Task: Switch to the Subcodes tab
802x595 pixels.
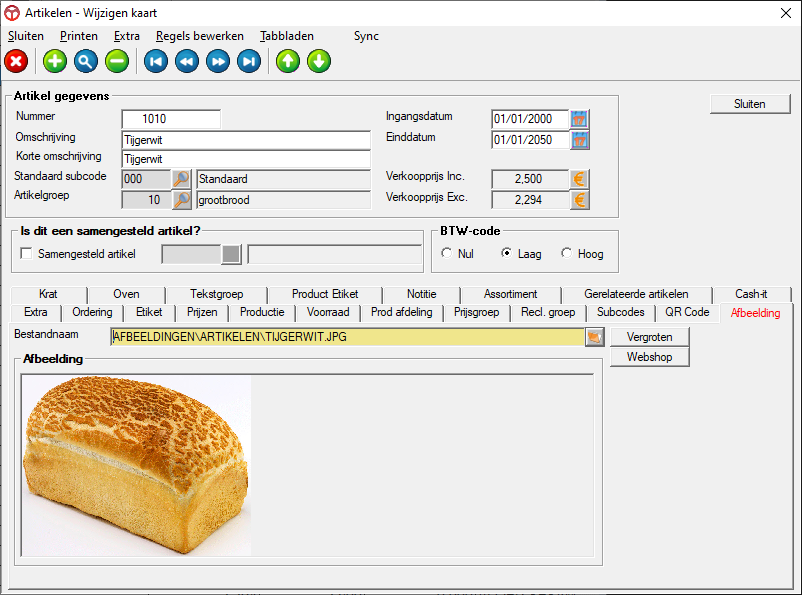Action: click(620, 312)
